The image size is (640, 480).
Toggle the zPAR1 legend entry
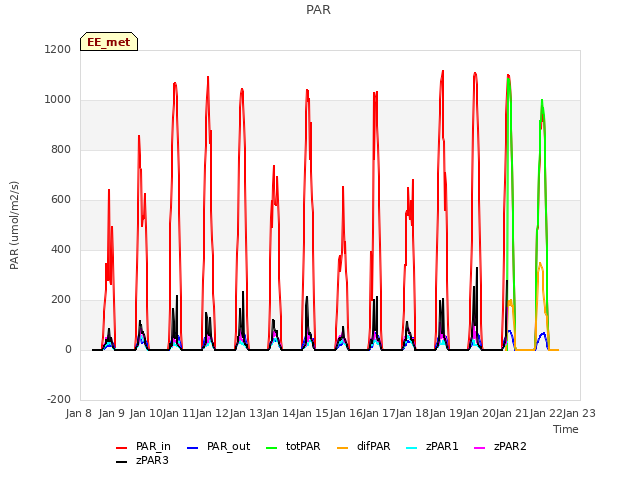[432, 447]
